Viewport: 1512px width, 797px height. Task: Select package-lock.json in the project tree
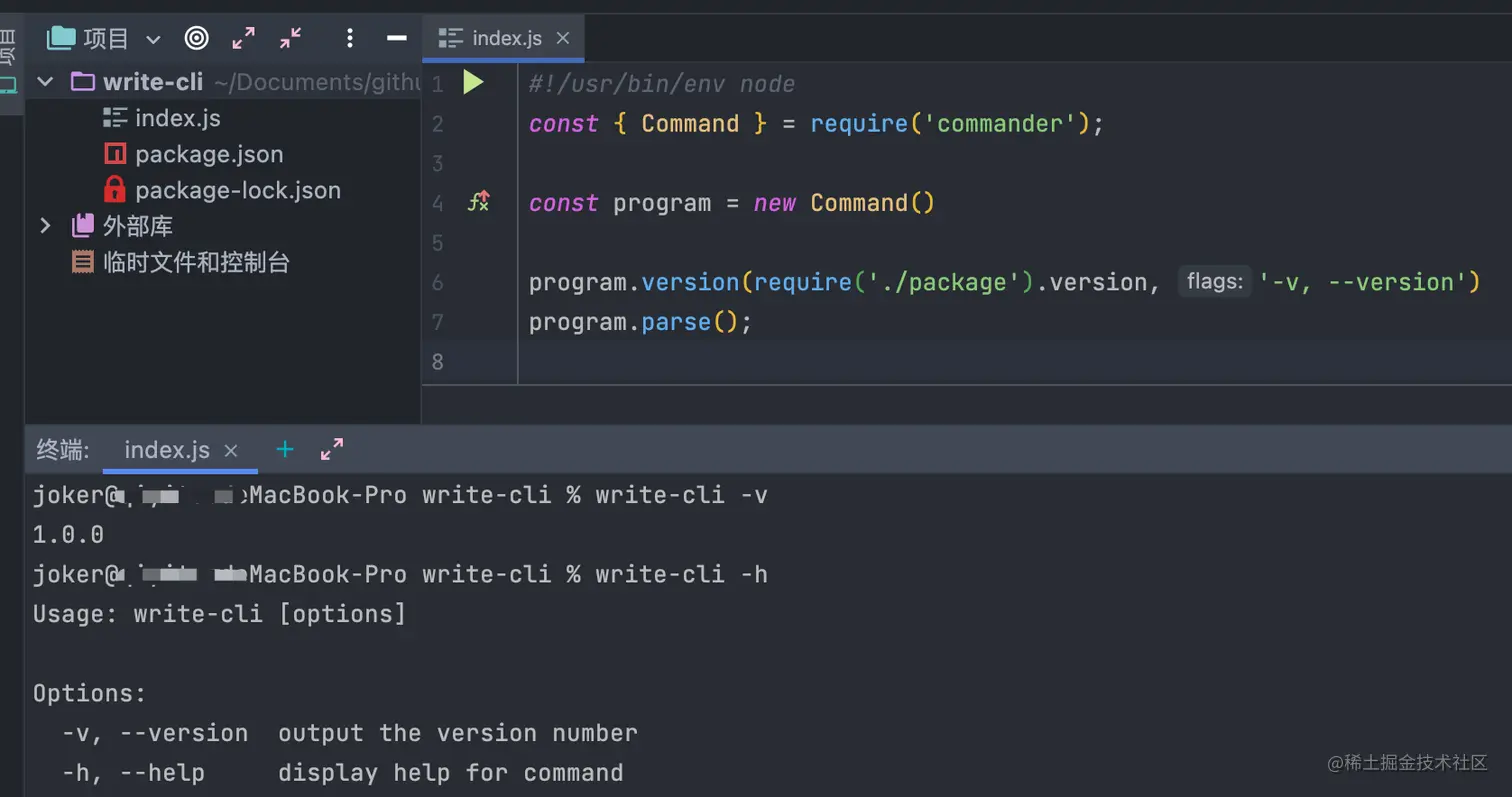(x=221, y=190)
